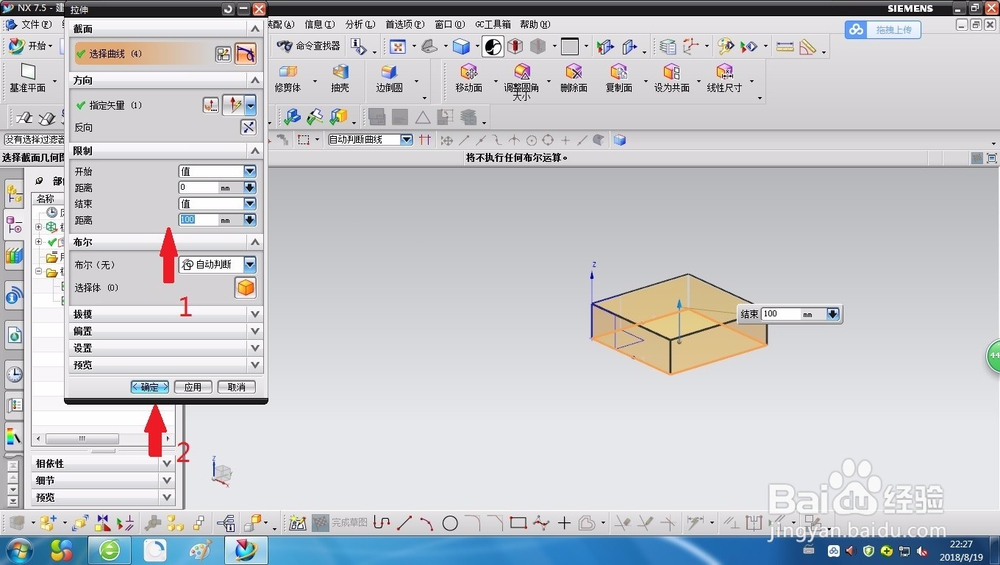Viewport: 1000px width, 565px height.
Task: Open the Vector Dialog icon beside 指定矢量
Action: tap(210, 105)
